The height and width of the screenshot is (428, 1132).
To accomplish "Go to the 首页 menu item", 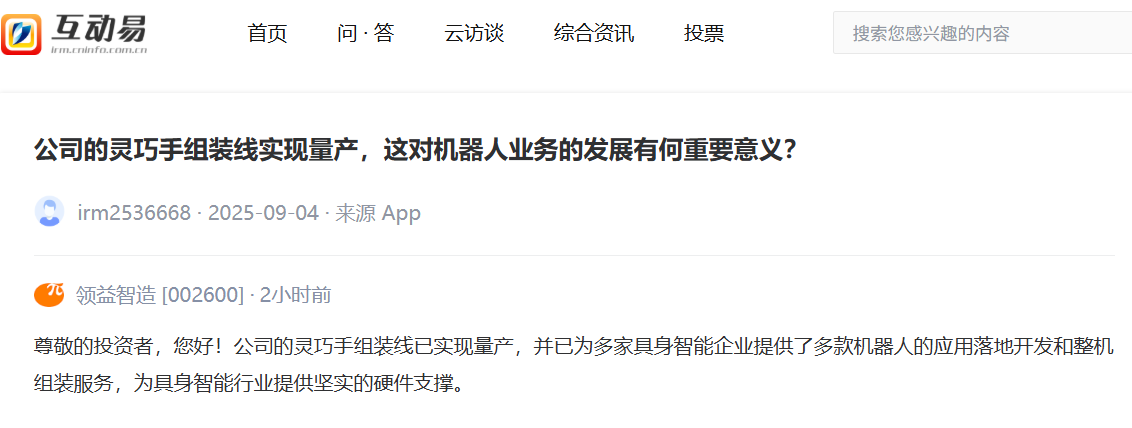I will [267, 33].
